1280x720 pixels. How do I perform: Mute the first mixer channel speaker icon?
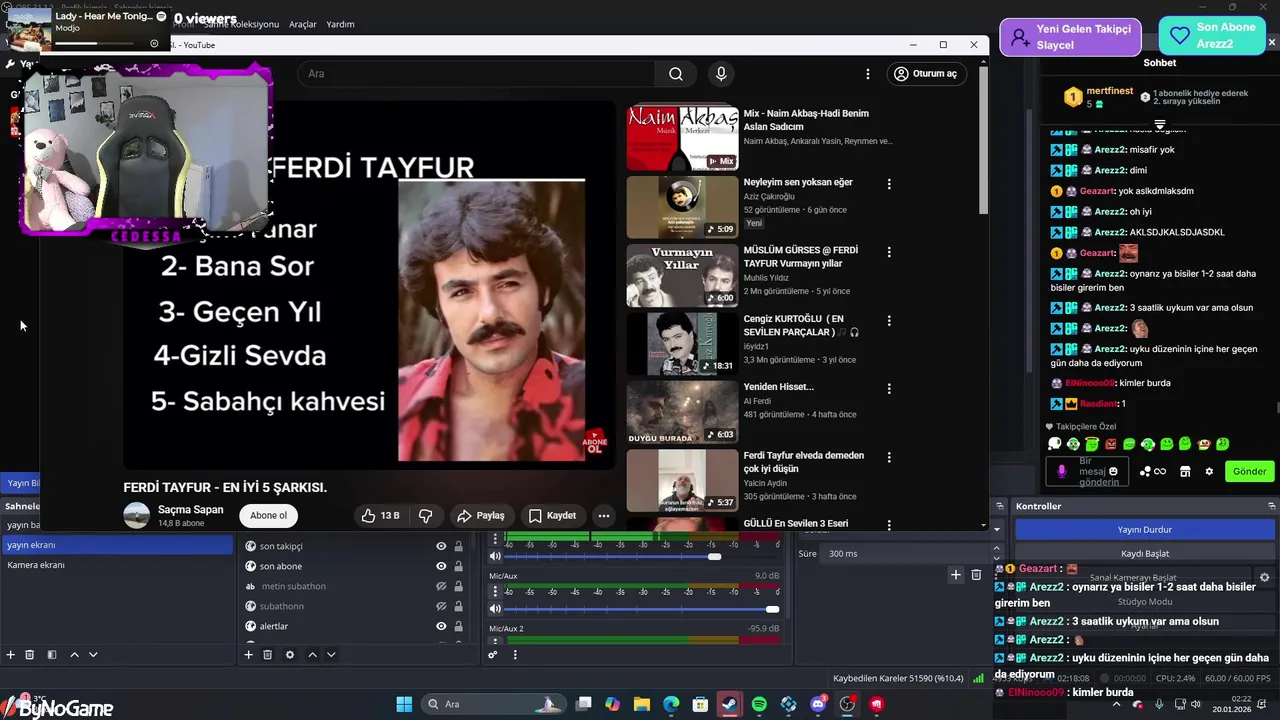[495, 556]
